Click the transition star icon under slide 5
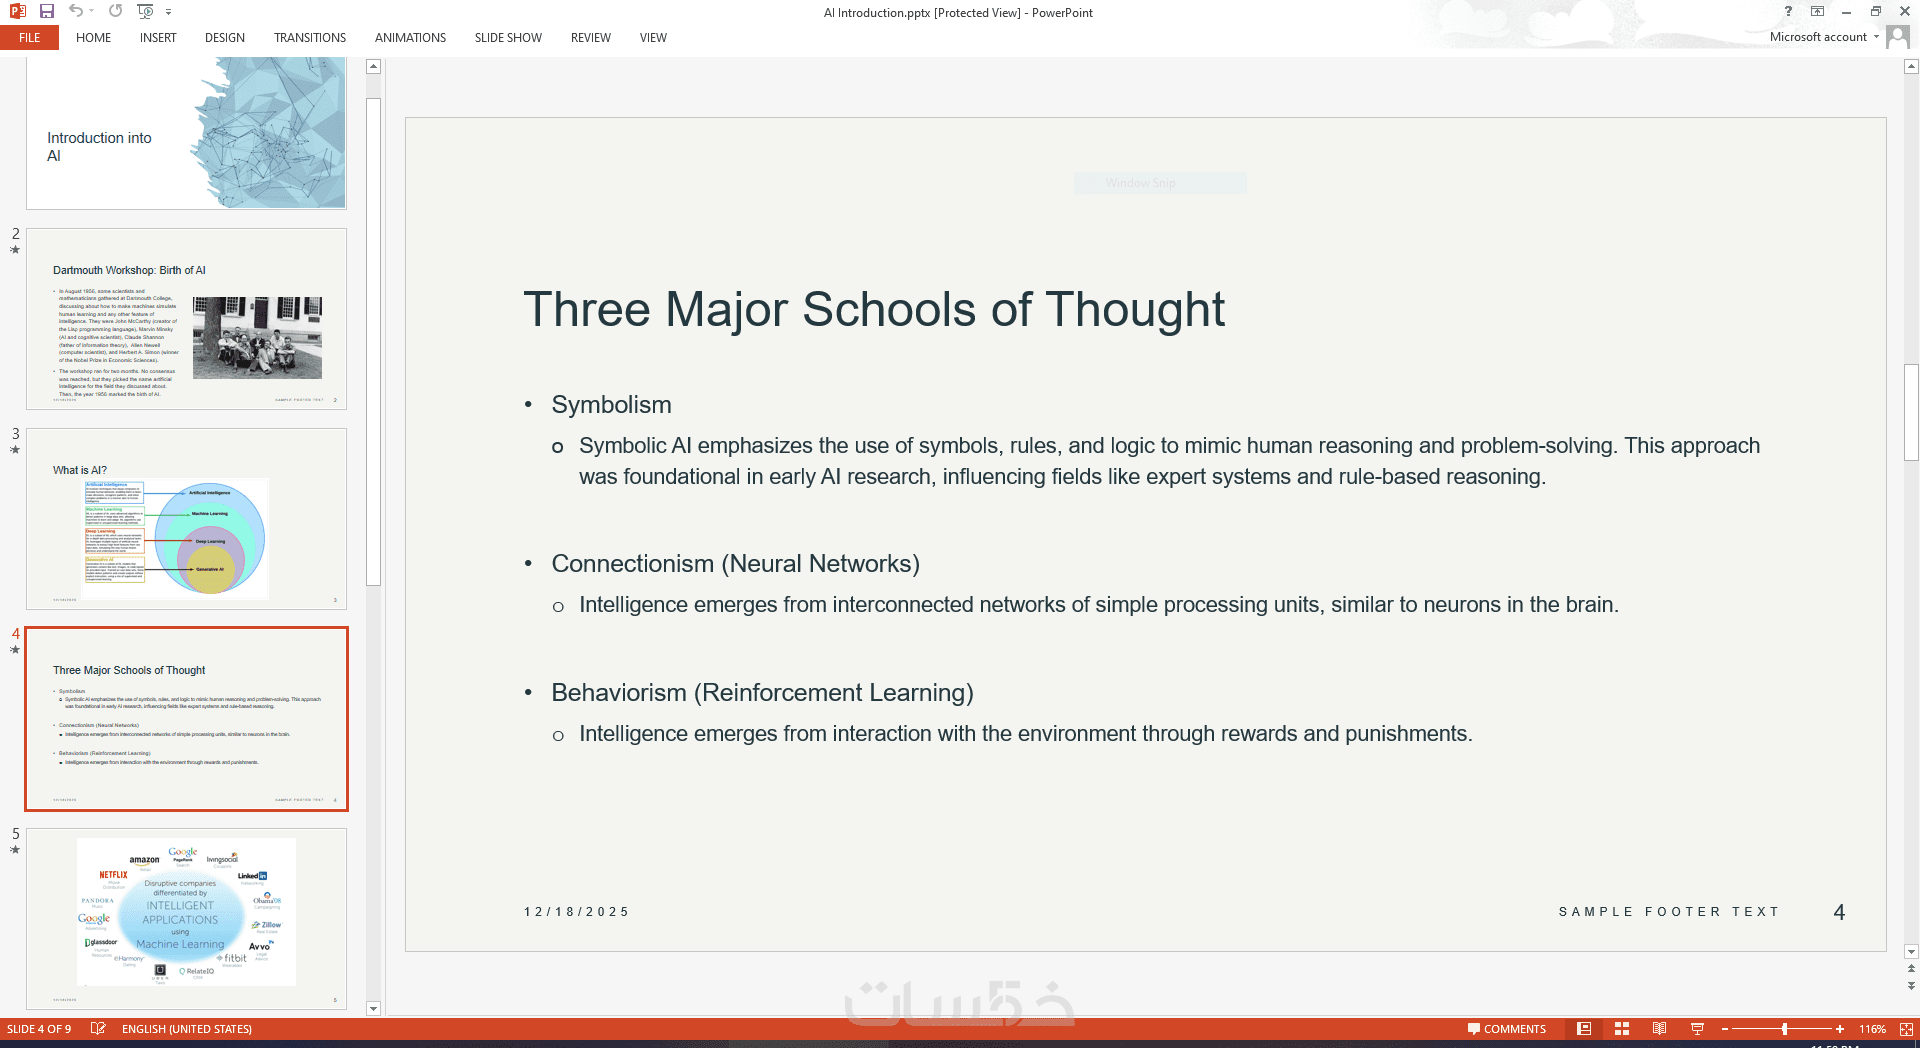Screen dimensions: 1920x1048 tap(15, 850)
